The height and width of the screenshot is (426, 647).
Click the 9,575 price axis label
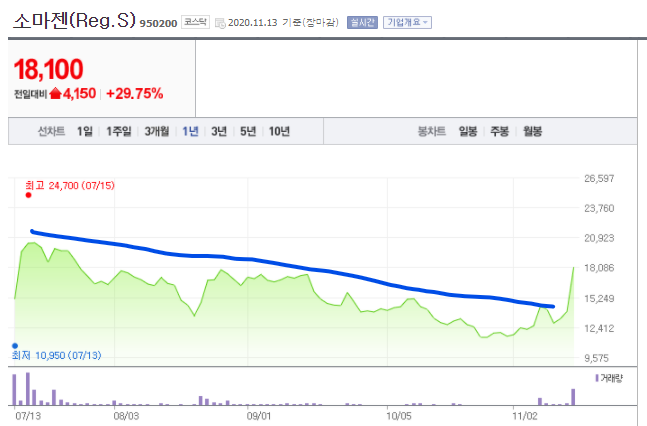click(597, 358)
